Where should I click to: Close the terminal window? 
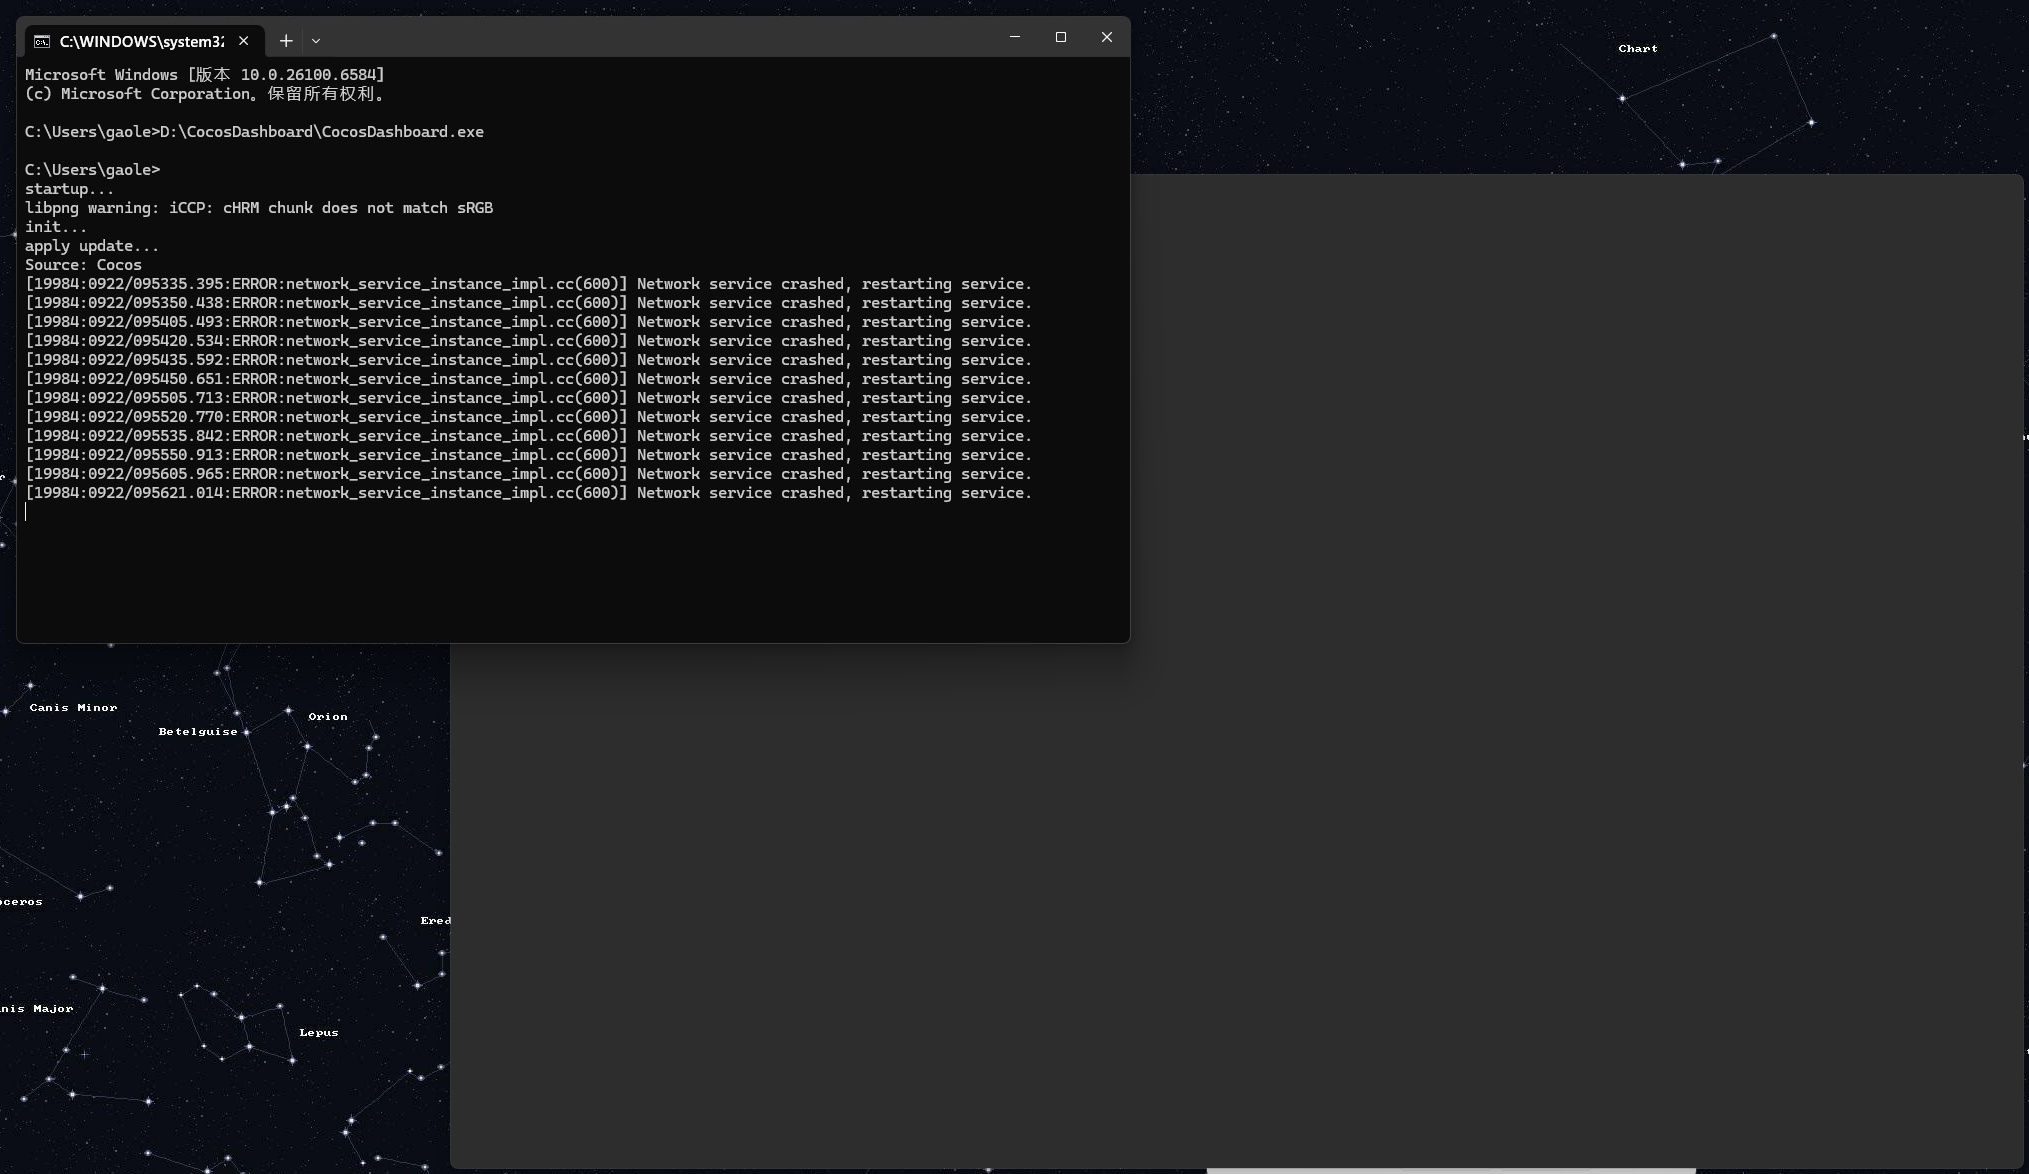tap(1106, 37)
